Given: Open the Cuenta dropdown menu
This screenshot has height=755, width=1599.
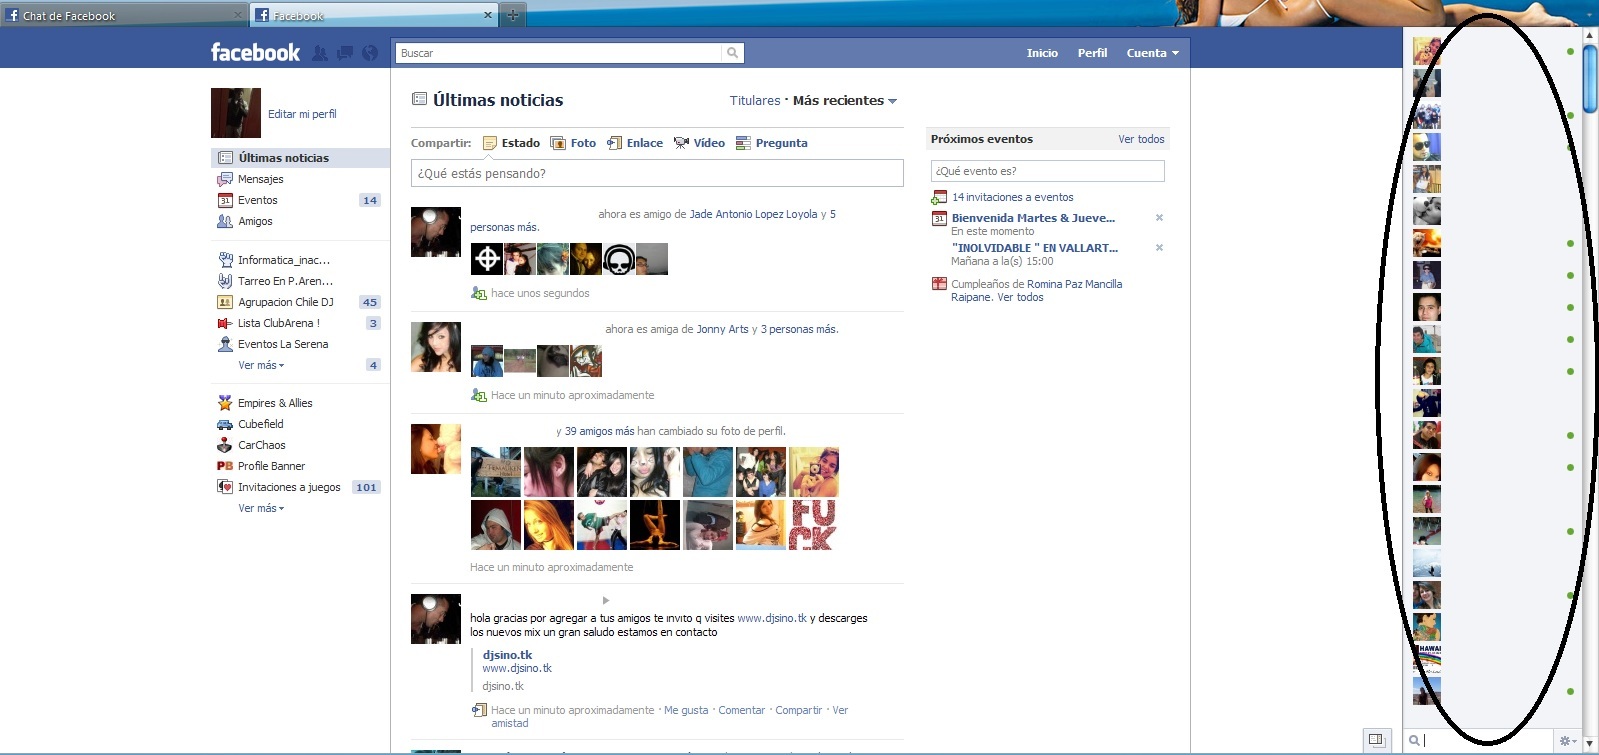Looking at the screenshot, I should tap(1152, 53).
